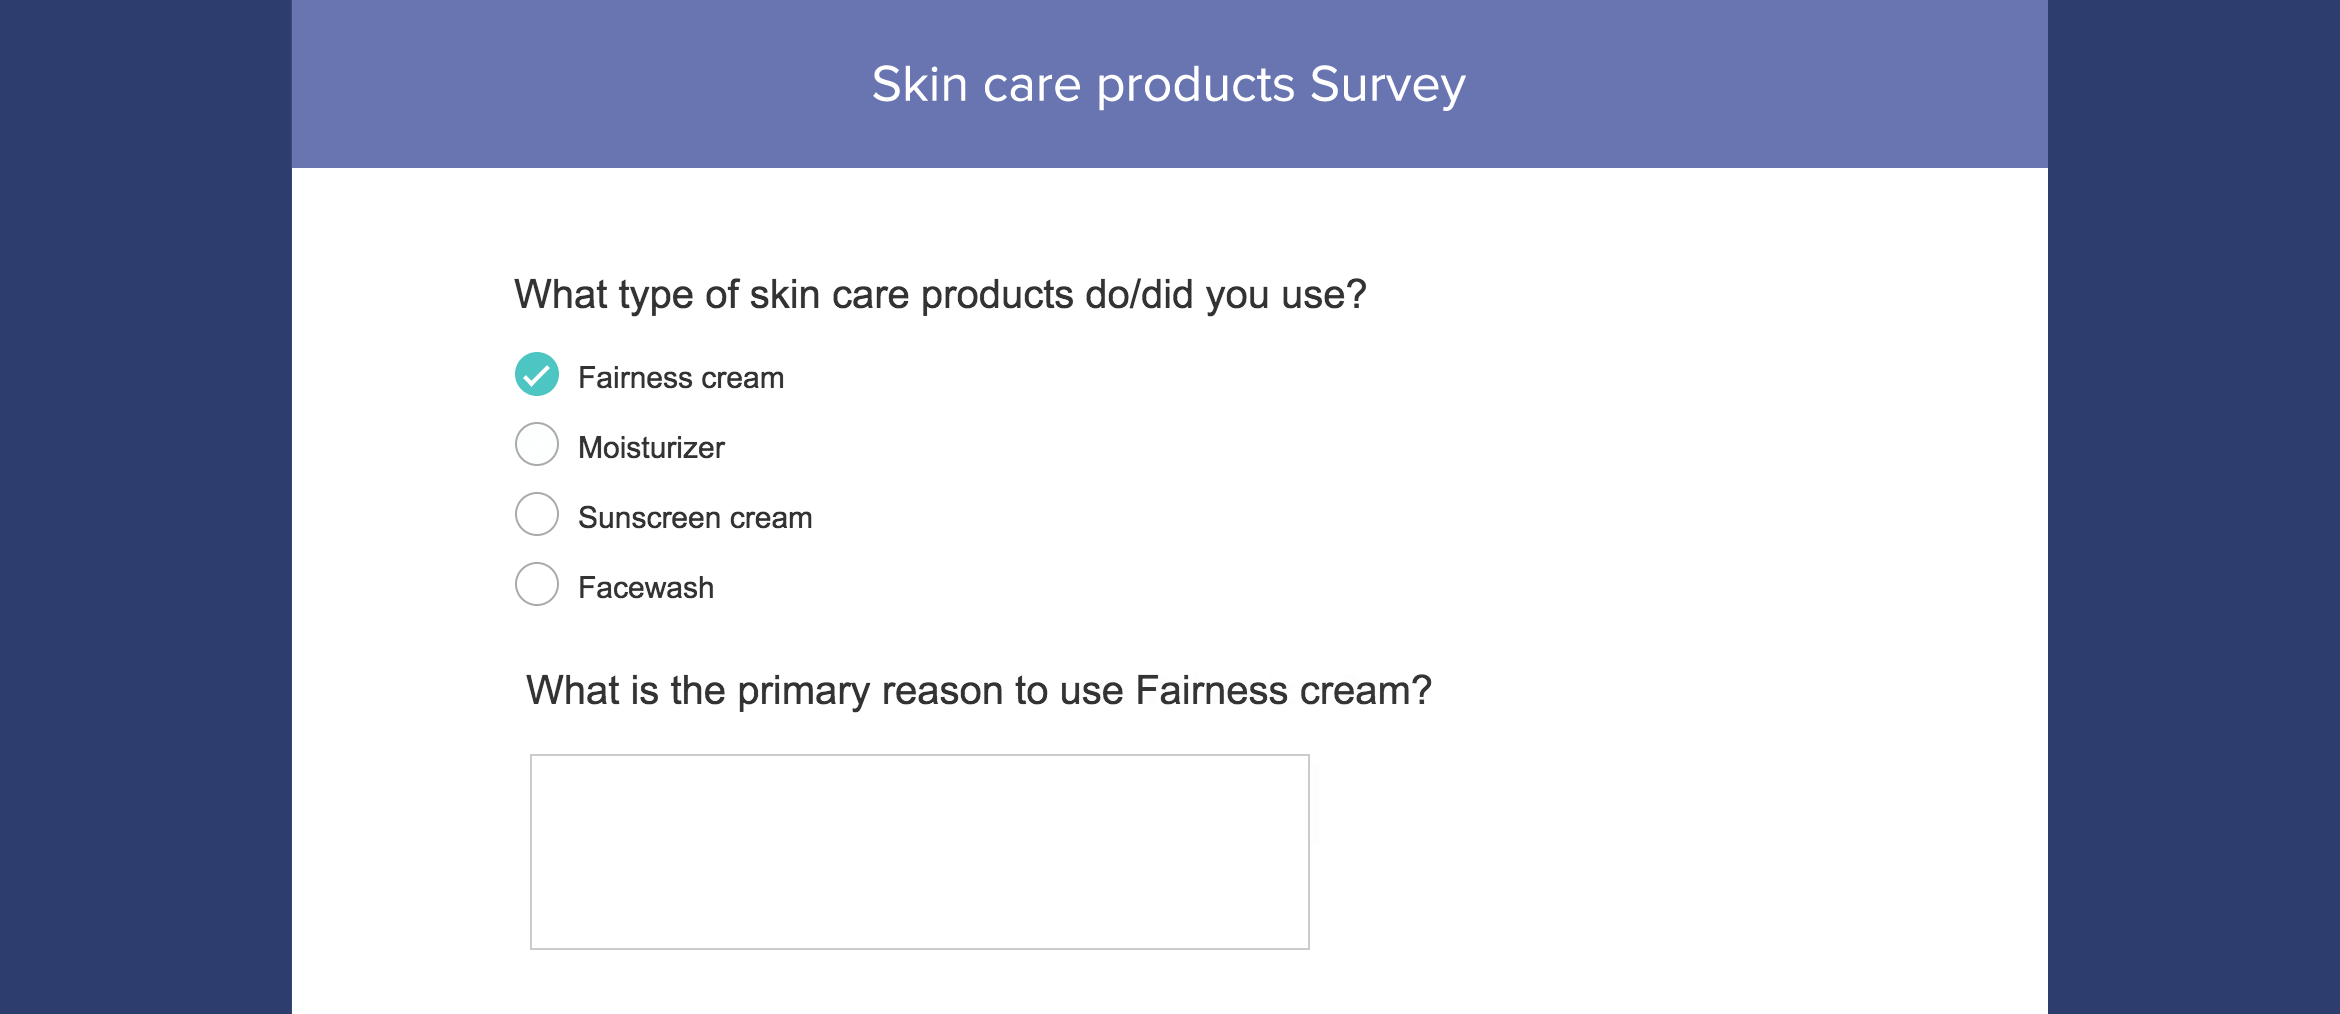Click the Sunscreen cream label text

click(695, 517)
